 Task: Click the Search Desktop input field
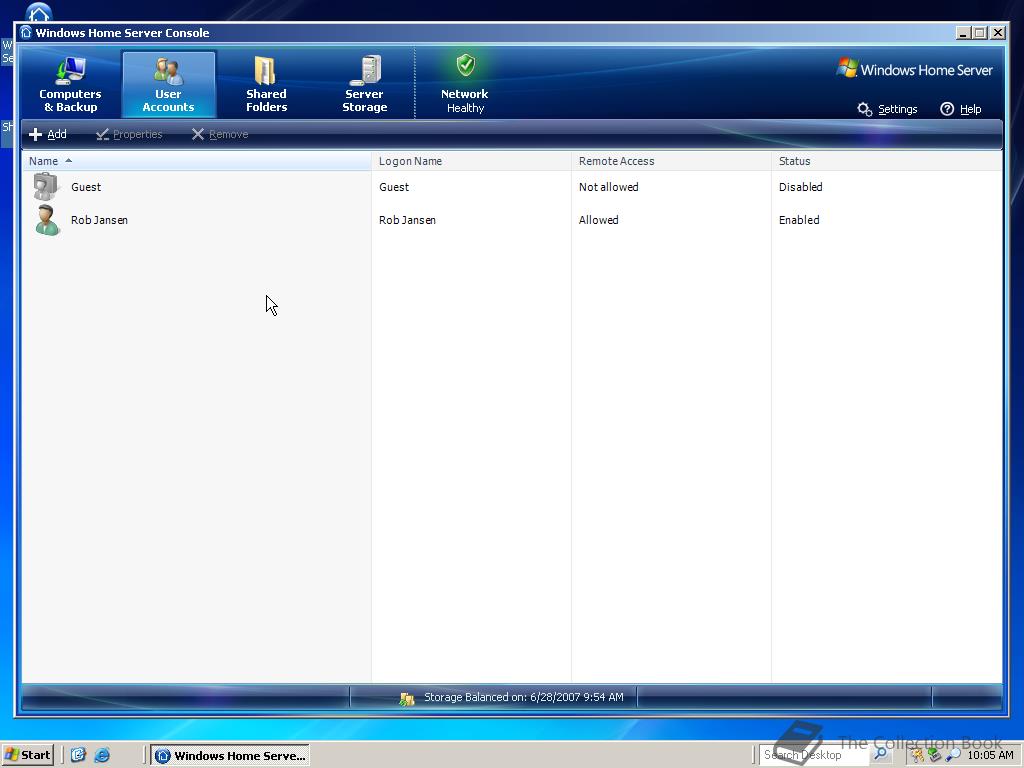click(813, 756)
